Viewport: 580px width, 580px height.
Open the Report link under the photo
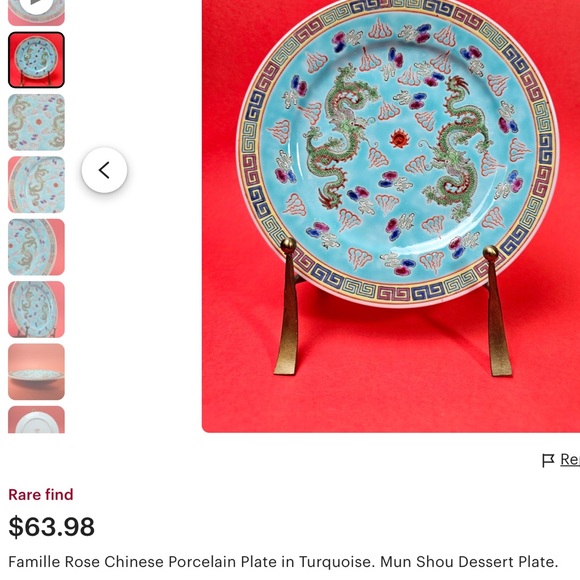(x=570, y=460)
